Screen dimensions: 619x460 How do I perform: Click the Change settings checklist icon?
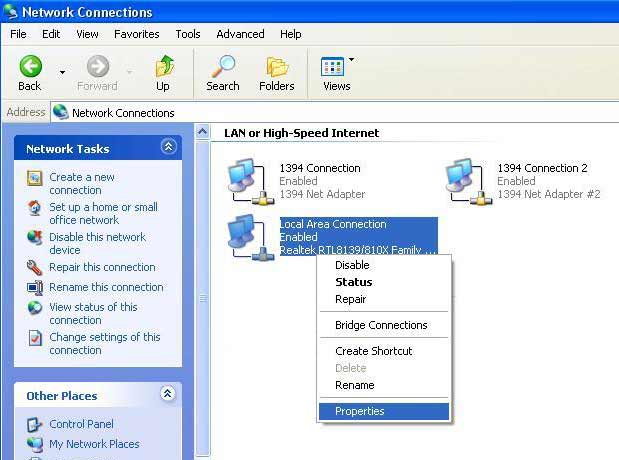pos(35,338)
